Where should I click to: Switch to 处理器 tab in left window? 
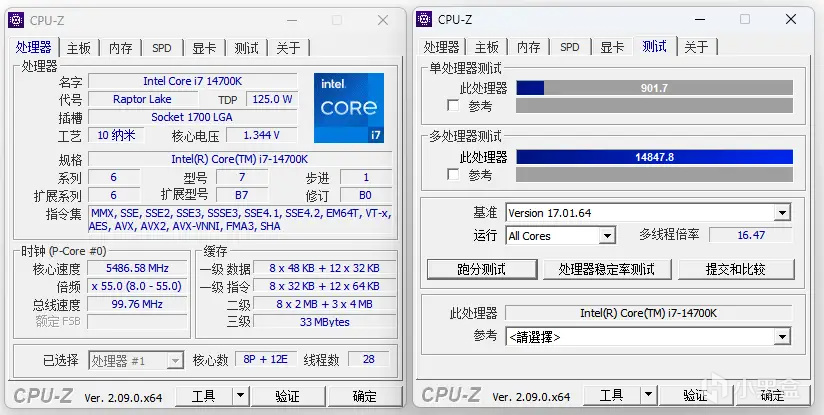coord(34,47)
